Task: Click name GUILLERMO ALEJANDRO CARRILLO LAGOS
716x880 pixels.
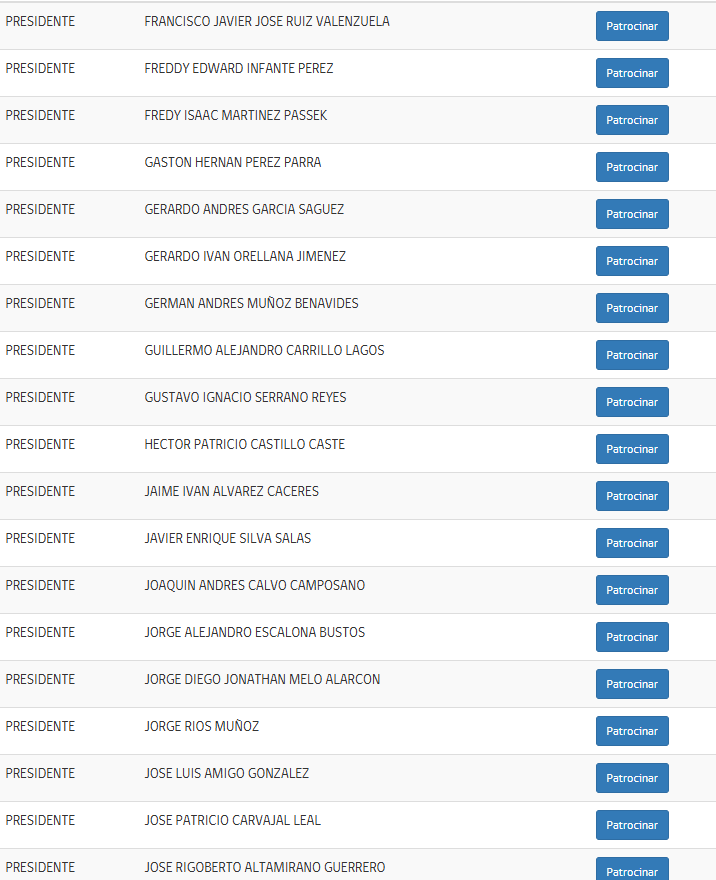Action: click(264, 350)
